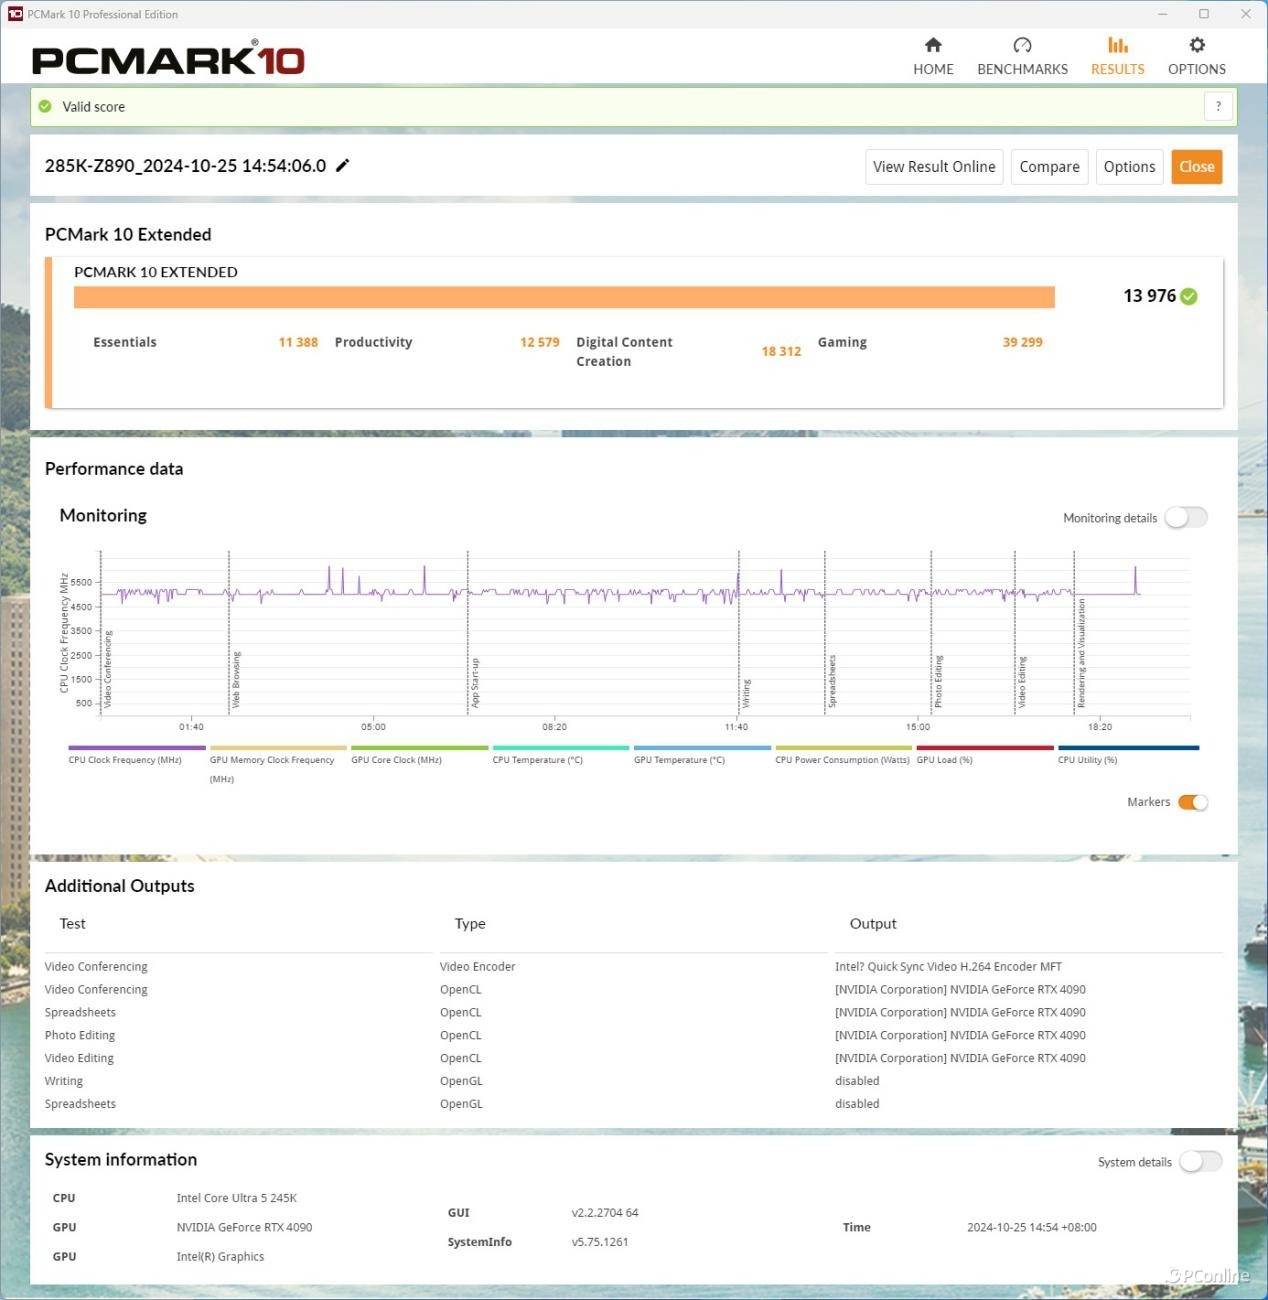Open the Options button beside Compare

tap(1129, 167)
